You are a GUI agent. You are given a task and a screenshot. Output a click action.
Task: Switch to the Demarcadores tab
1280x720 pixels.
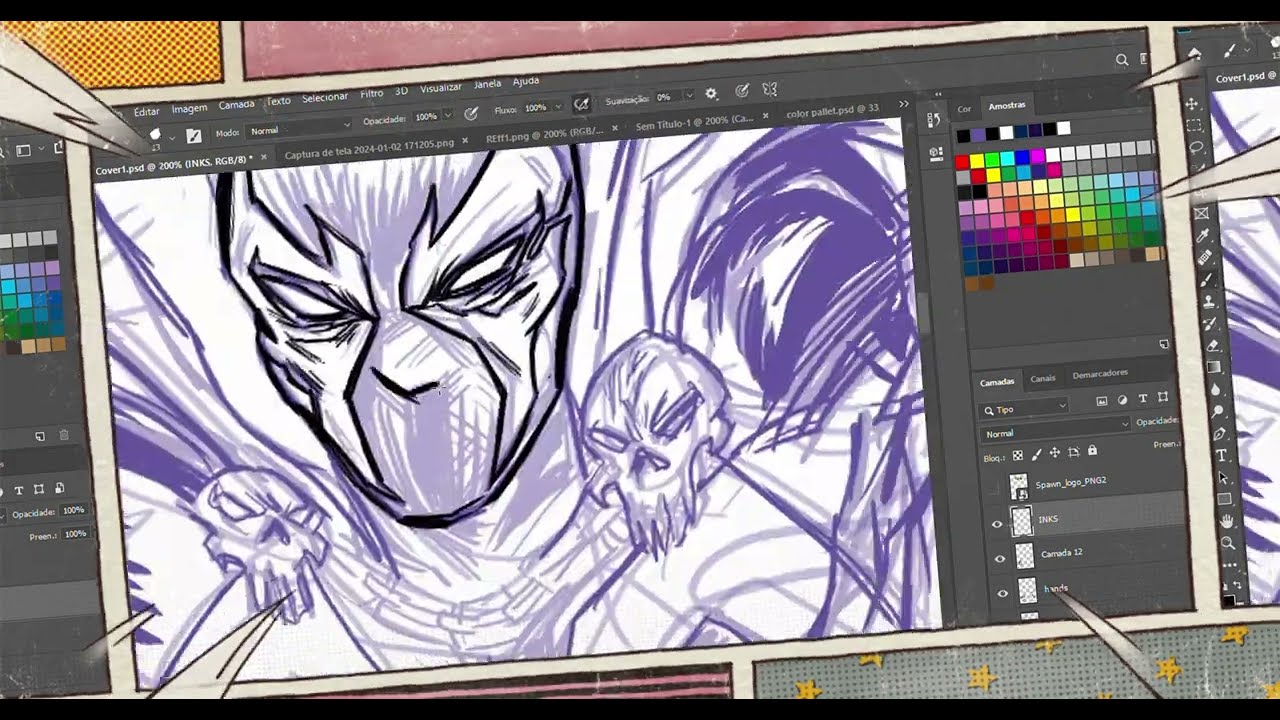[1100, 374]
